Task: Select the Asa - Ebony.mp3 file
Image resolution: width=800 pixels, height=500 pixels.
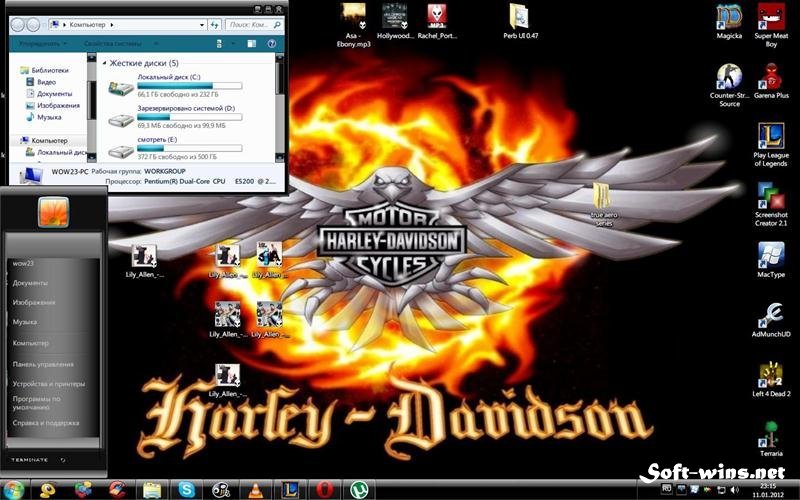Action: point(353,24)
